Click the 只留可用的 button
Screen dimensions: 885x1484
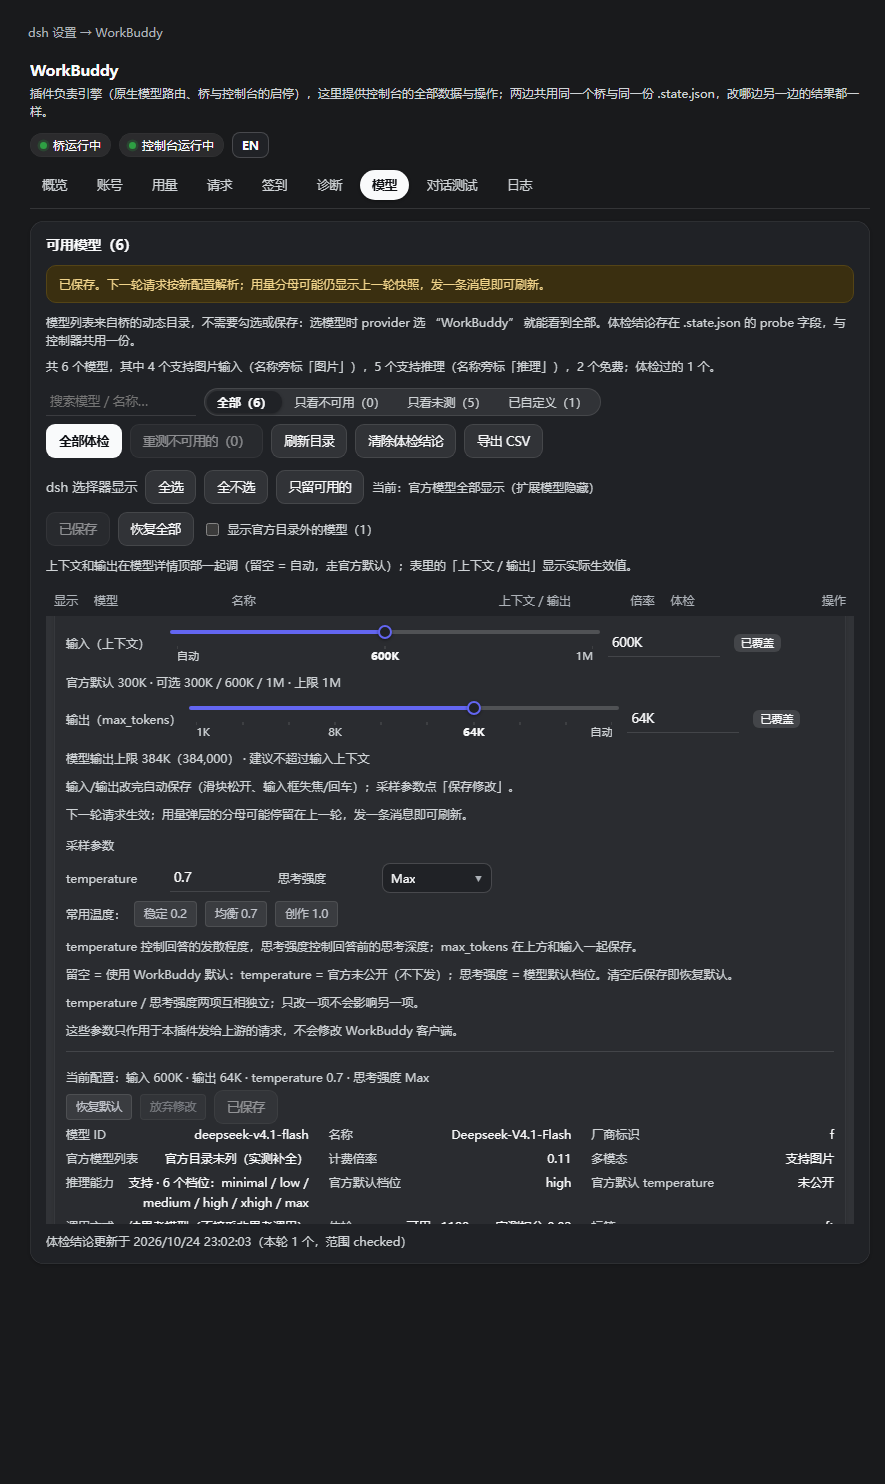tap(320, 487)
